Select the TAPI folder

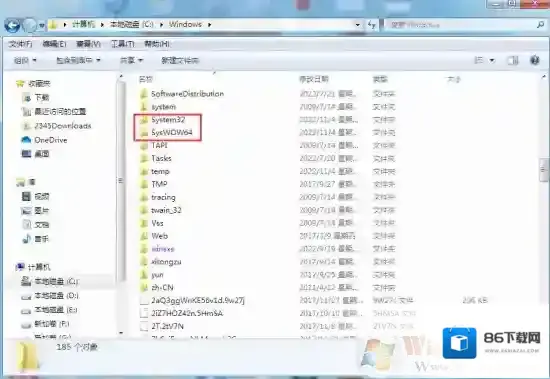pos(159,145)
